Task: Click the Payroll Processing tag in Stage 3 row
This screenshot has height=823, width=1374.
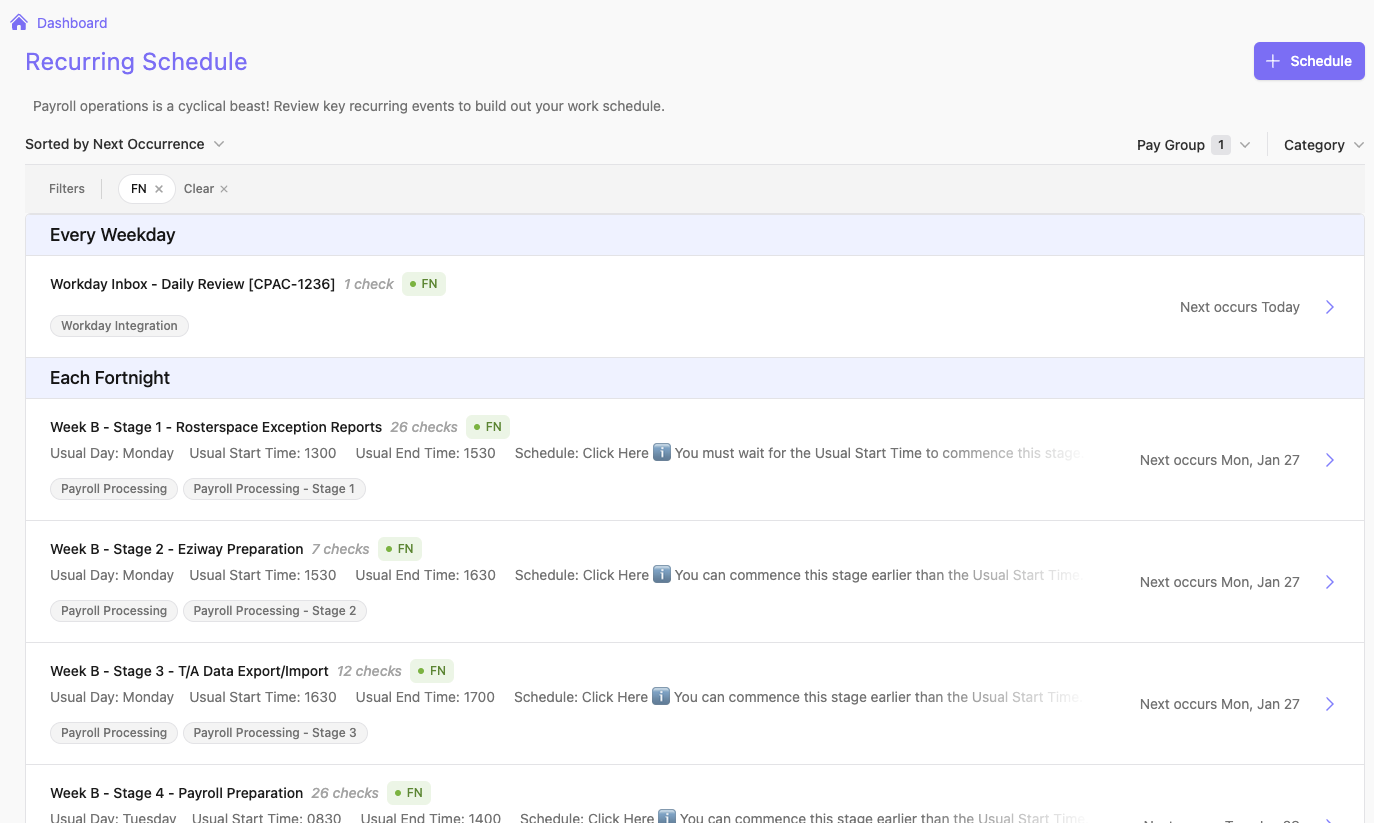Action: click(114, 733)
